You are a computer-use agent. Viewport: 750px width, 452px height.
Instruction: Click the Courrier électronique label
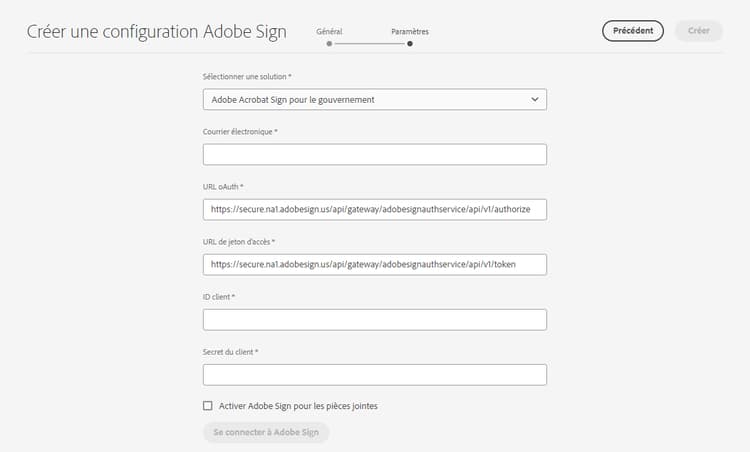pyautogui.click(x=240, y=132)
